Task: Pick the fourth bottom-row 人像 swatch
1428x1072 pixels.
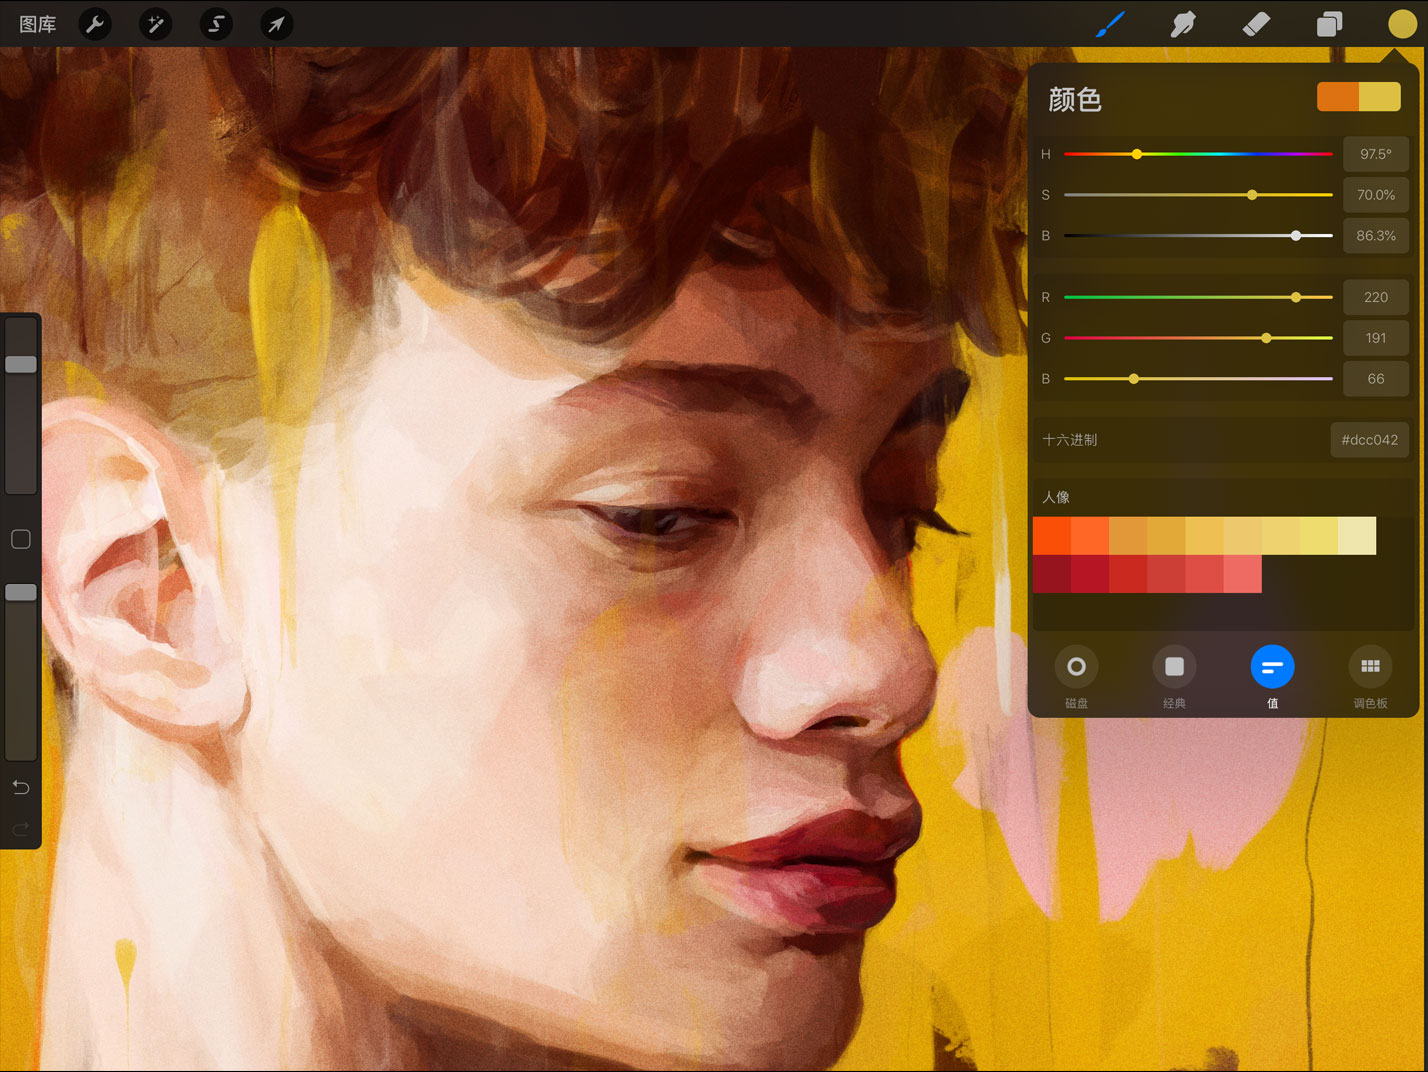Action: (1166, 574)
